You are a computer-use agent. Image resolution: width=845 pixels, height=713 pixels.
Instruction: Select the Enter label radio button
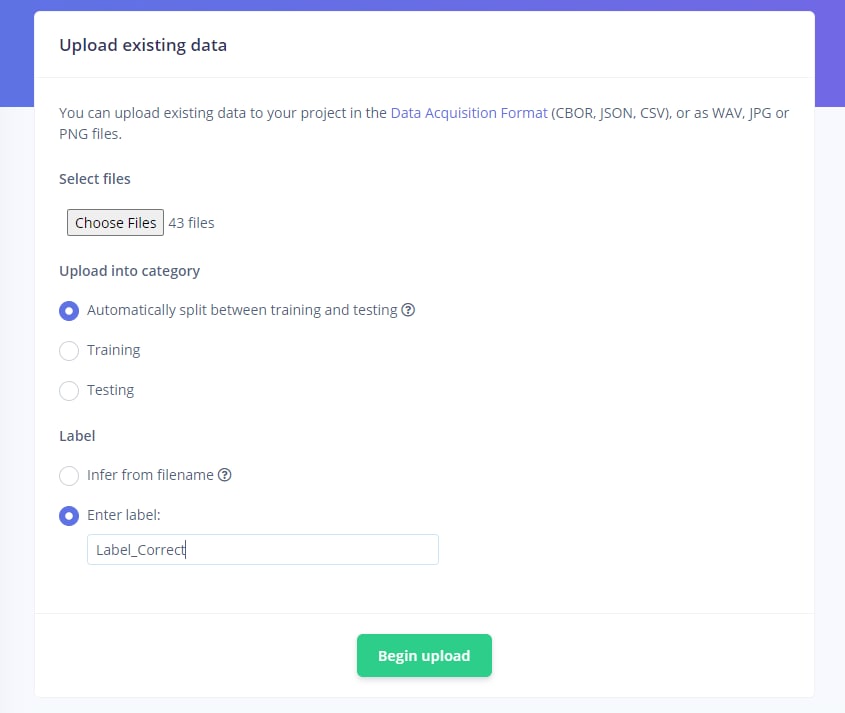click(x=69, y=516)
